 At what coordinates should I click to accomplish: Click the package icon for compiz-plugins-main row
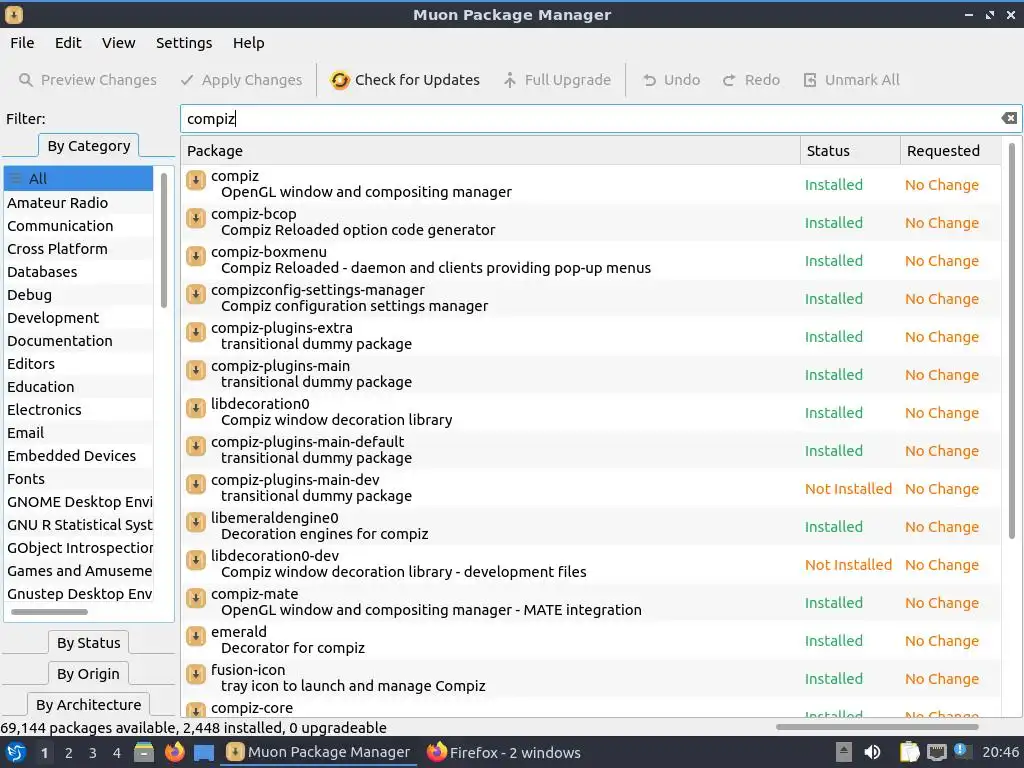(x=196, y=370)
